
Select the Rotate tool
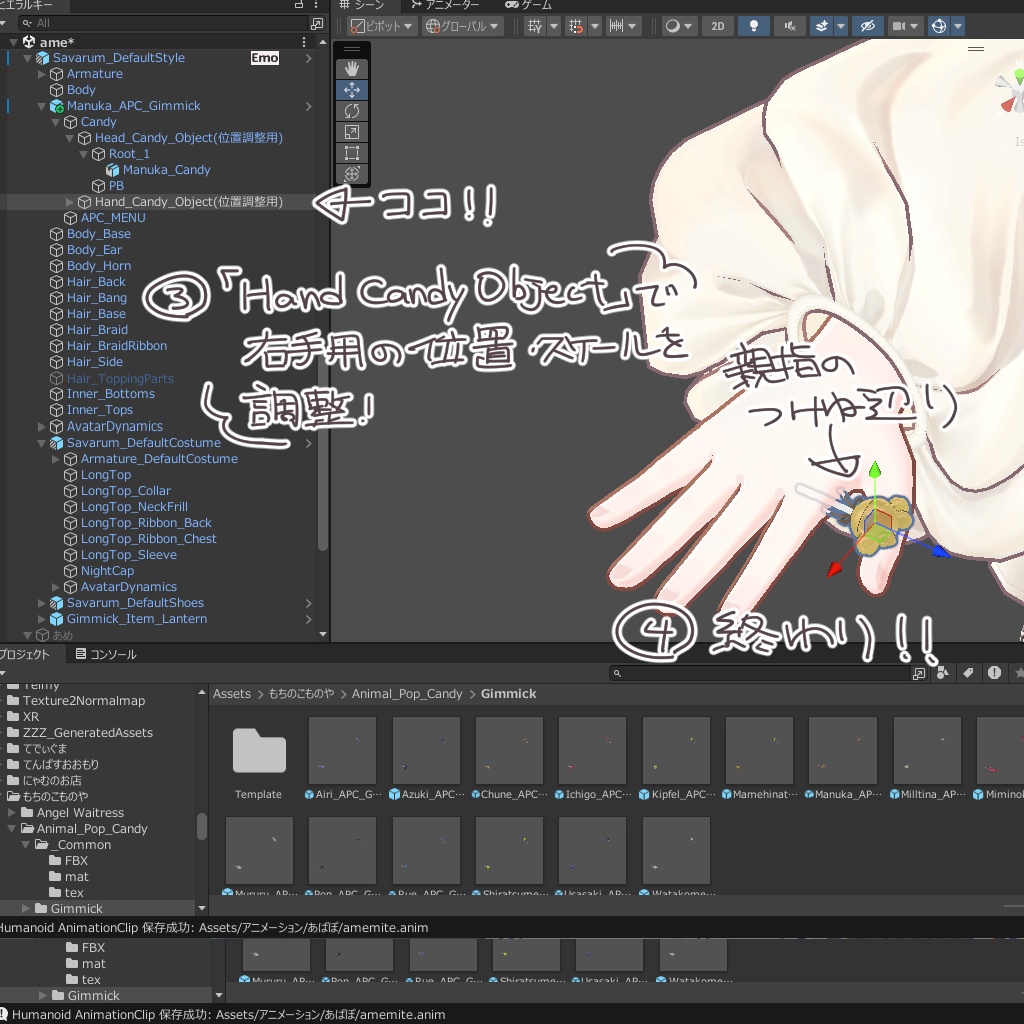pos(353,111)
